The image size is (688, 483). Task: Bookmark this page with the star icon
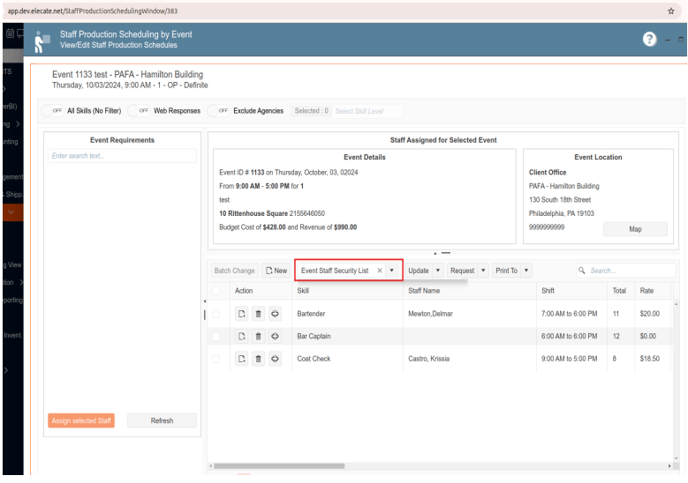click(x=671, y=10)
